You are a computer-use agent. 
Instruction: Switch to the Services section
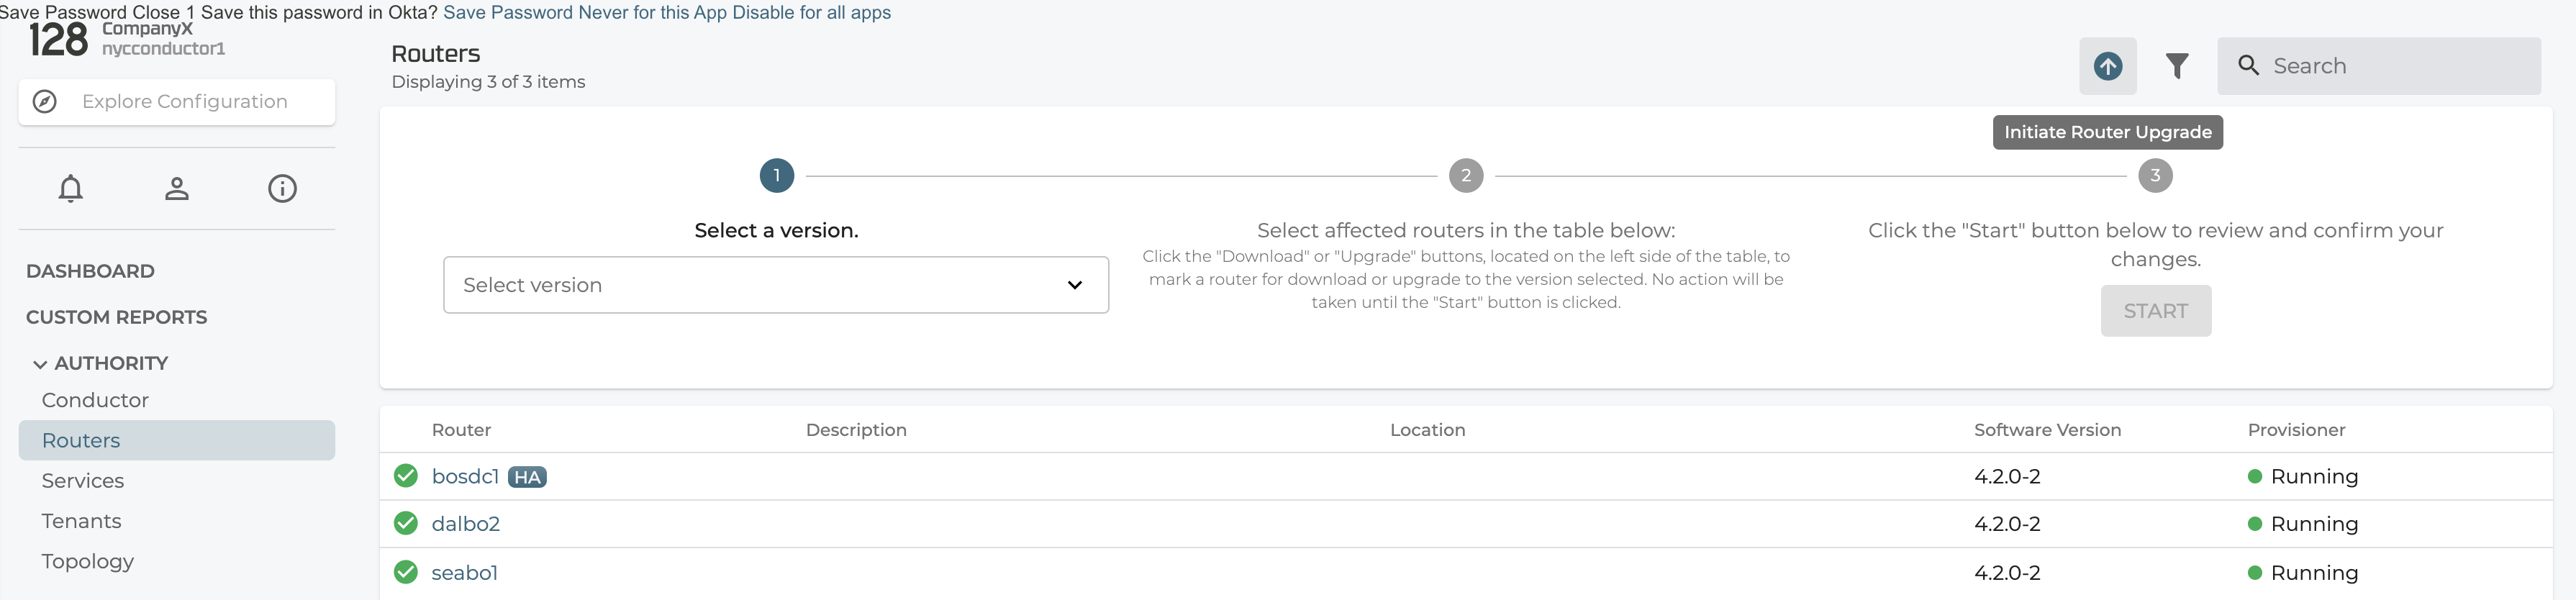point(83,481)
